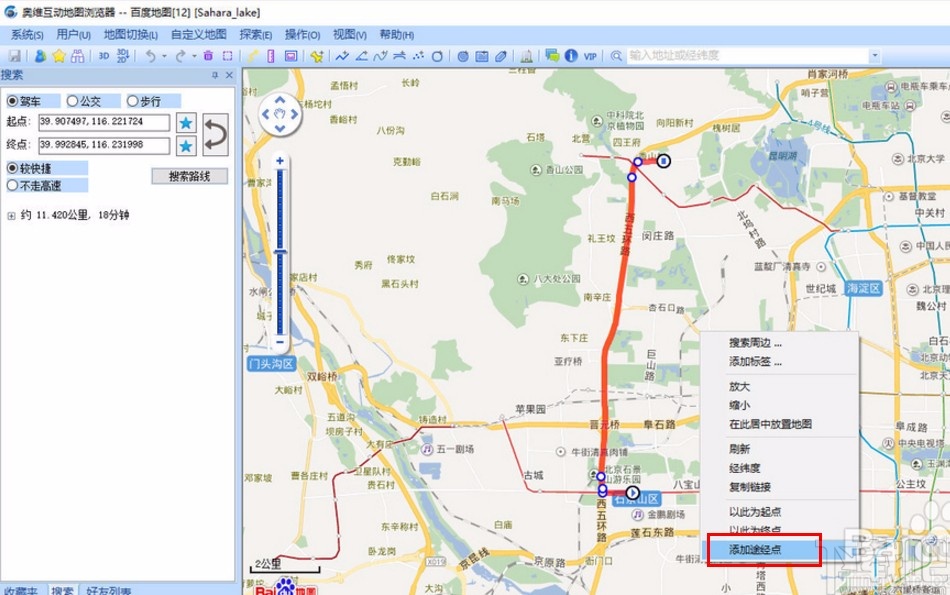Screen dimensions: 950x595
Task: Choose 添加标签 in context menu
Action: pyautogui.click(x=779, y=362)
